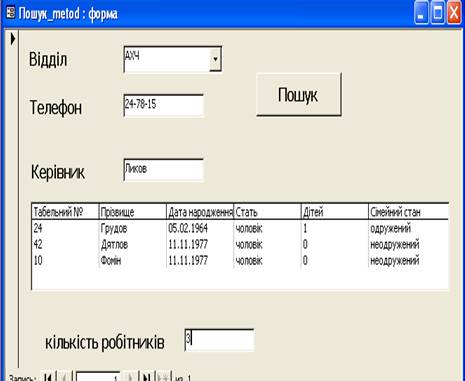Click the Сімейний стан column header
The width and height of the screenshot is (465, 381).
(x=408, y=212)
